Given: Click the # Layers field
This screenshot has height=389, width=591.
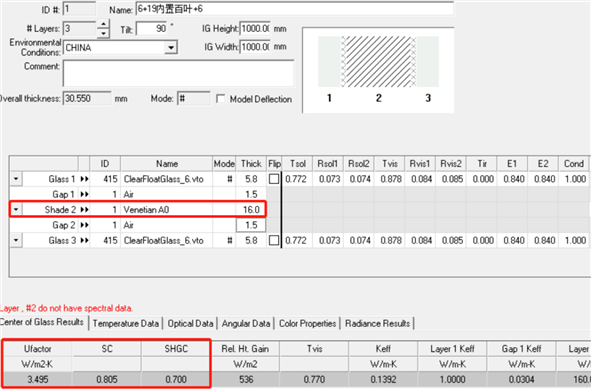Looking at the screenshot, I should (80, 29).
